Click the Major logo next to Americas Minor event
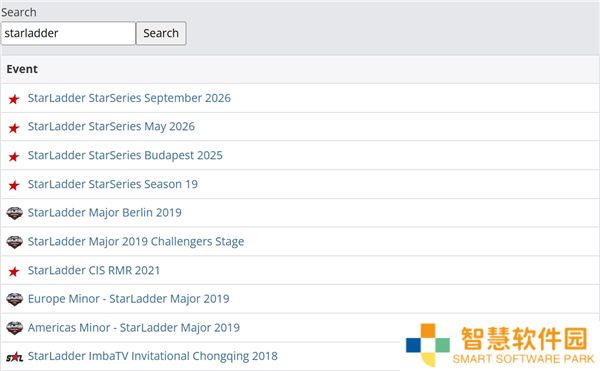This screenshot has height=371, width=600. [x=15, y=328]
